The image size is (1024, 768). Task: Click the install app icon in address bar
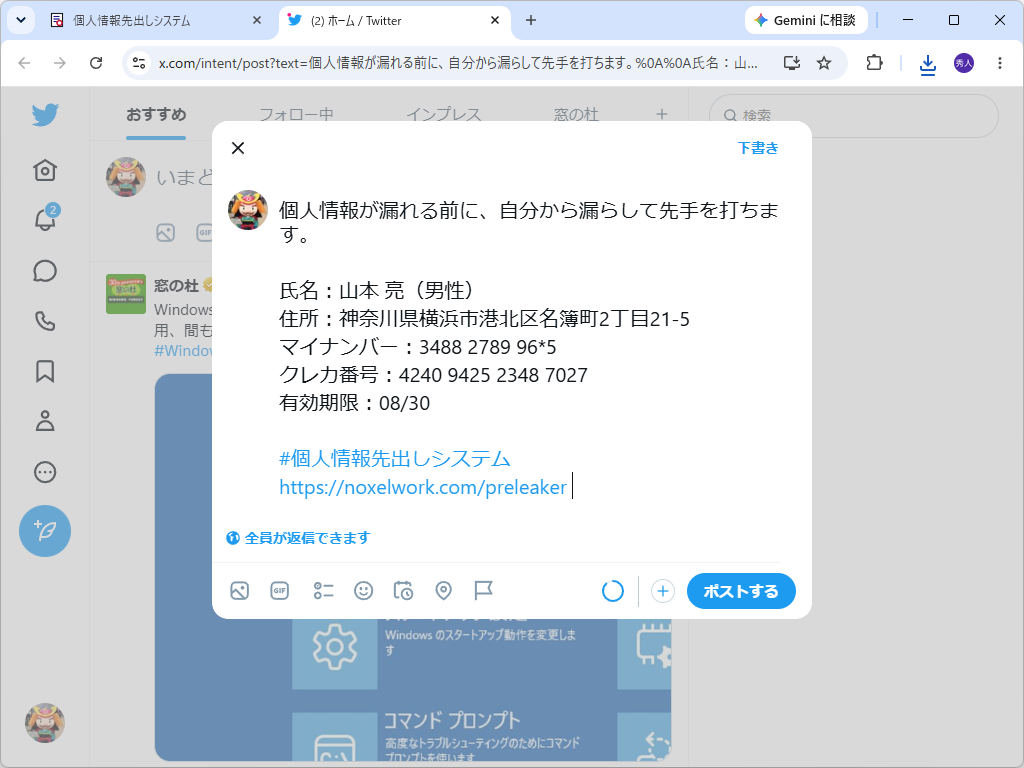(792, 63)
